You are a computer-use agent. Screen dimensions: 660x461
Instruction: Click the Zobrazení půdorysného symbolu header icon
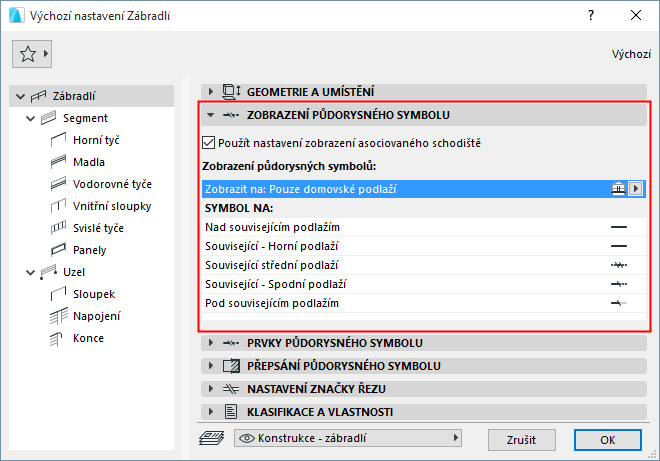tap(231, 115)
